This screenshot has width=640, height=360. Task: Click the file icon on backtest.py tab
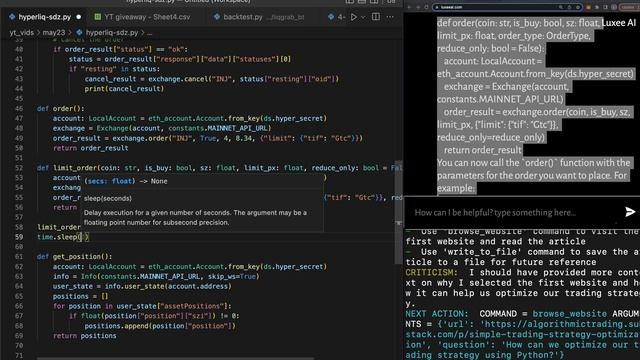pyautogui.click(x=217, y=17)
